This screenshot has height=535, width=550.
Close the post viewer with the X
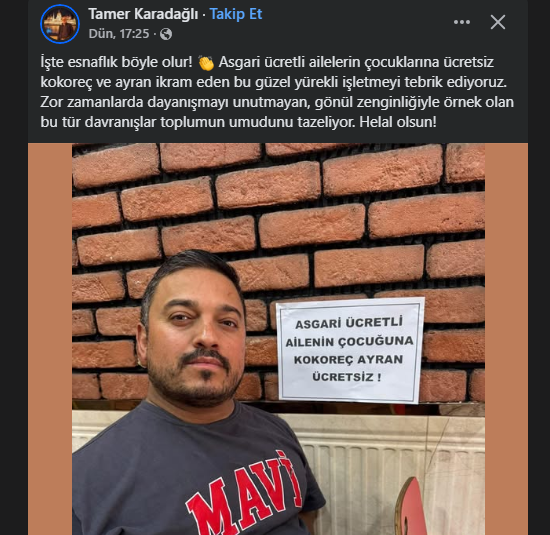pyautogui.click(x=497, y=22)
